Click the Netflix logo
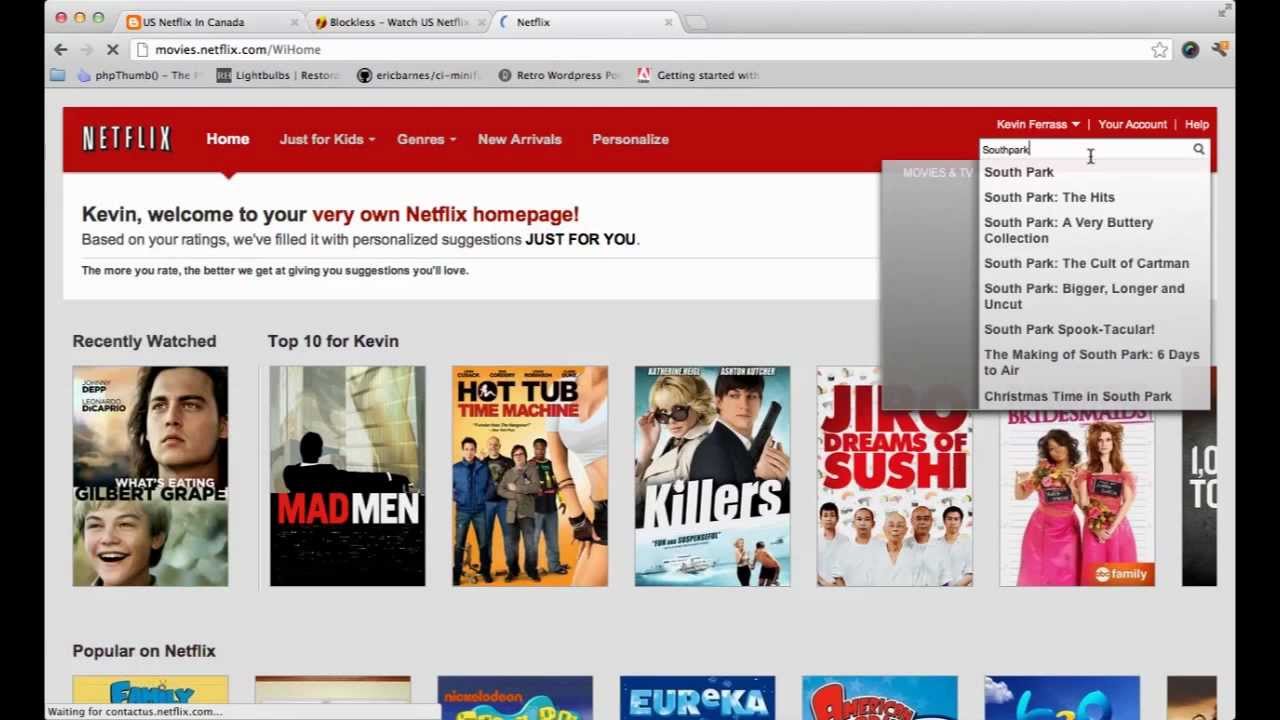 coord(127,139)
